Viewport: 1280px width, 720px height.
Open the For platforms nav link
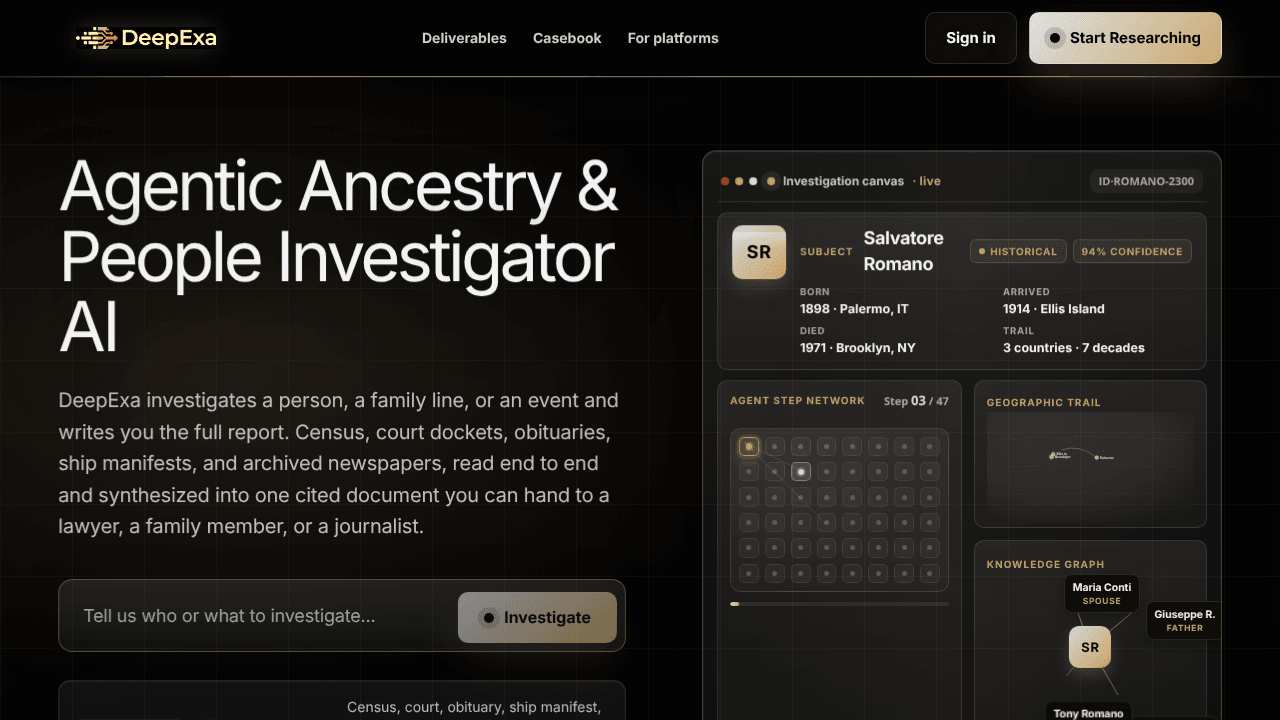point(673,38)
